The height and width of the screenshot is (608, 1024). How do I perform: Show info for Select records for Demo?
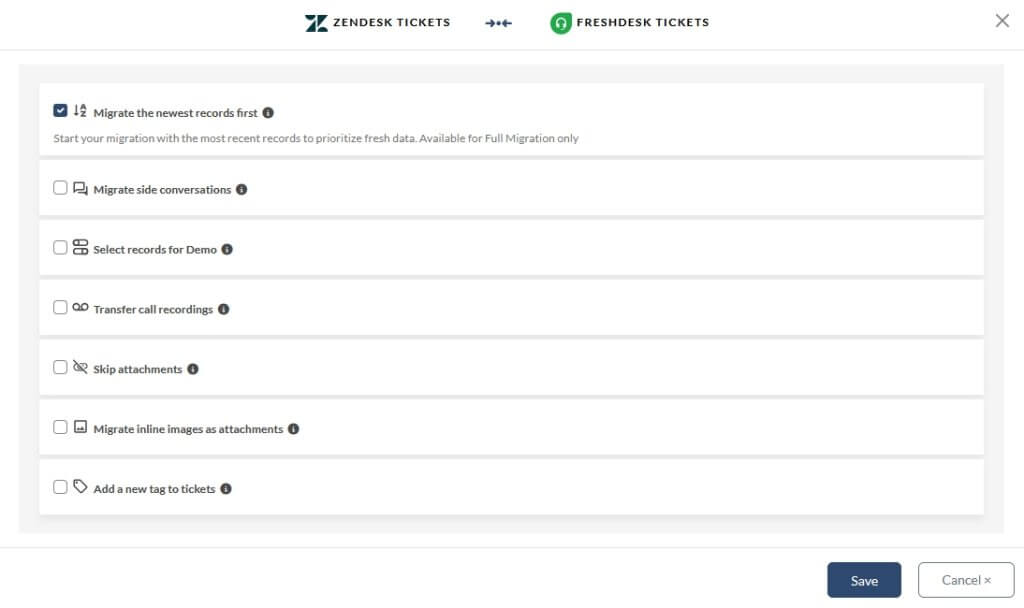tap(227, 249)
